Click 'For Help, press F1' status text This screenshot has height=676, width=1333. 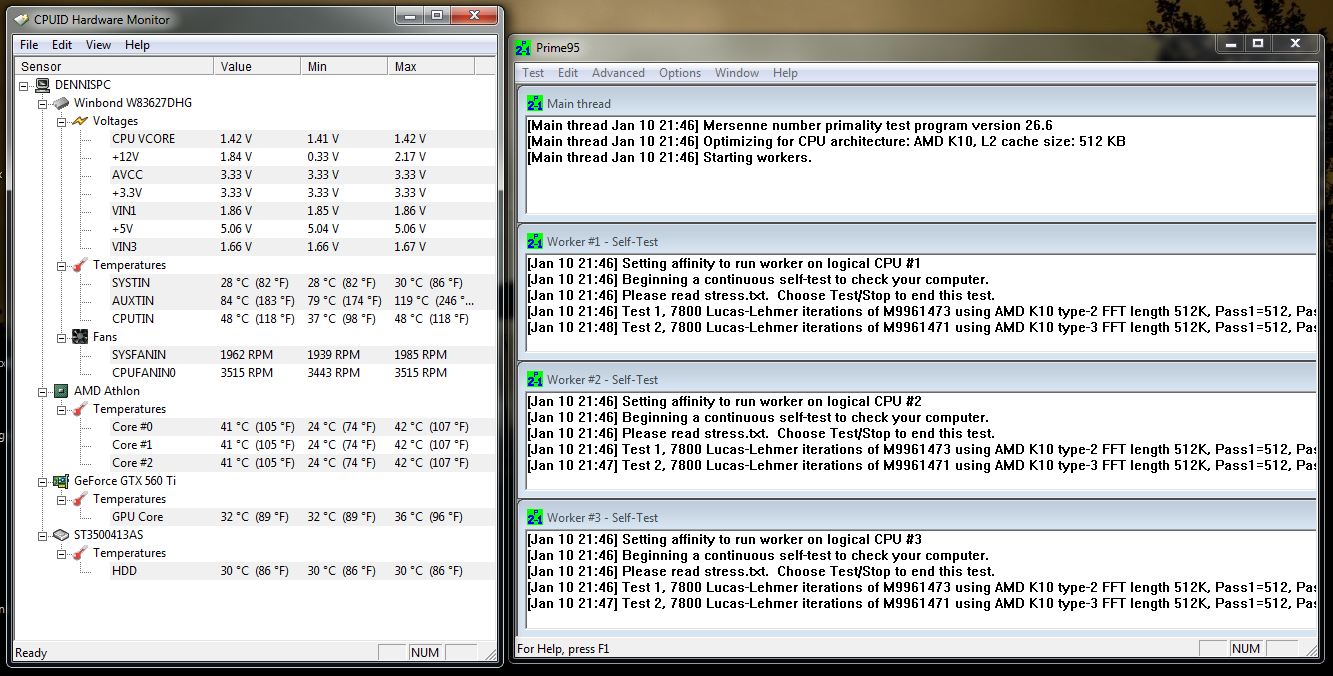click(563, 649)
